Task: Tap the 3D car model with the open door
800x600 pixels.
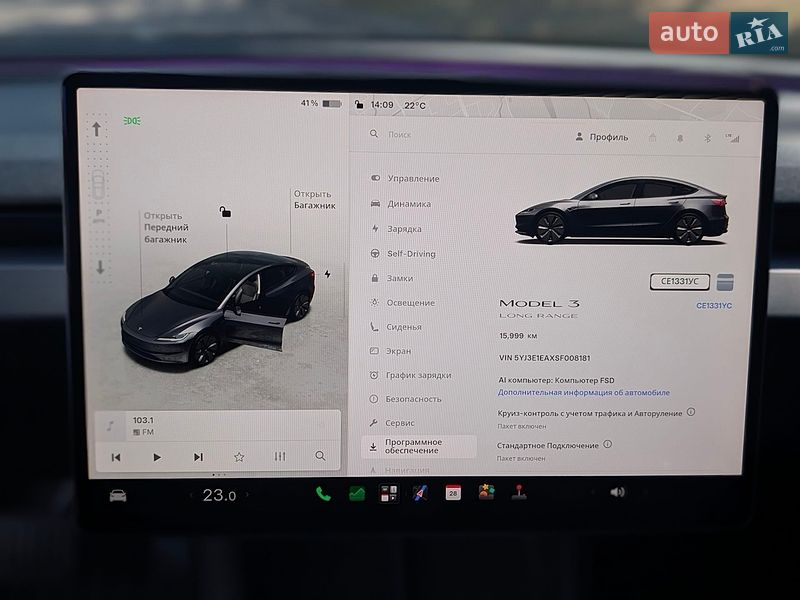Action: 217,309
